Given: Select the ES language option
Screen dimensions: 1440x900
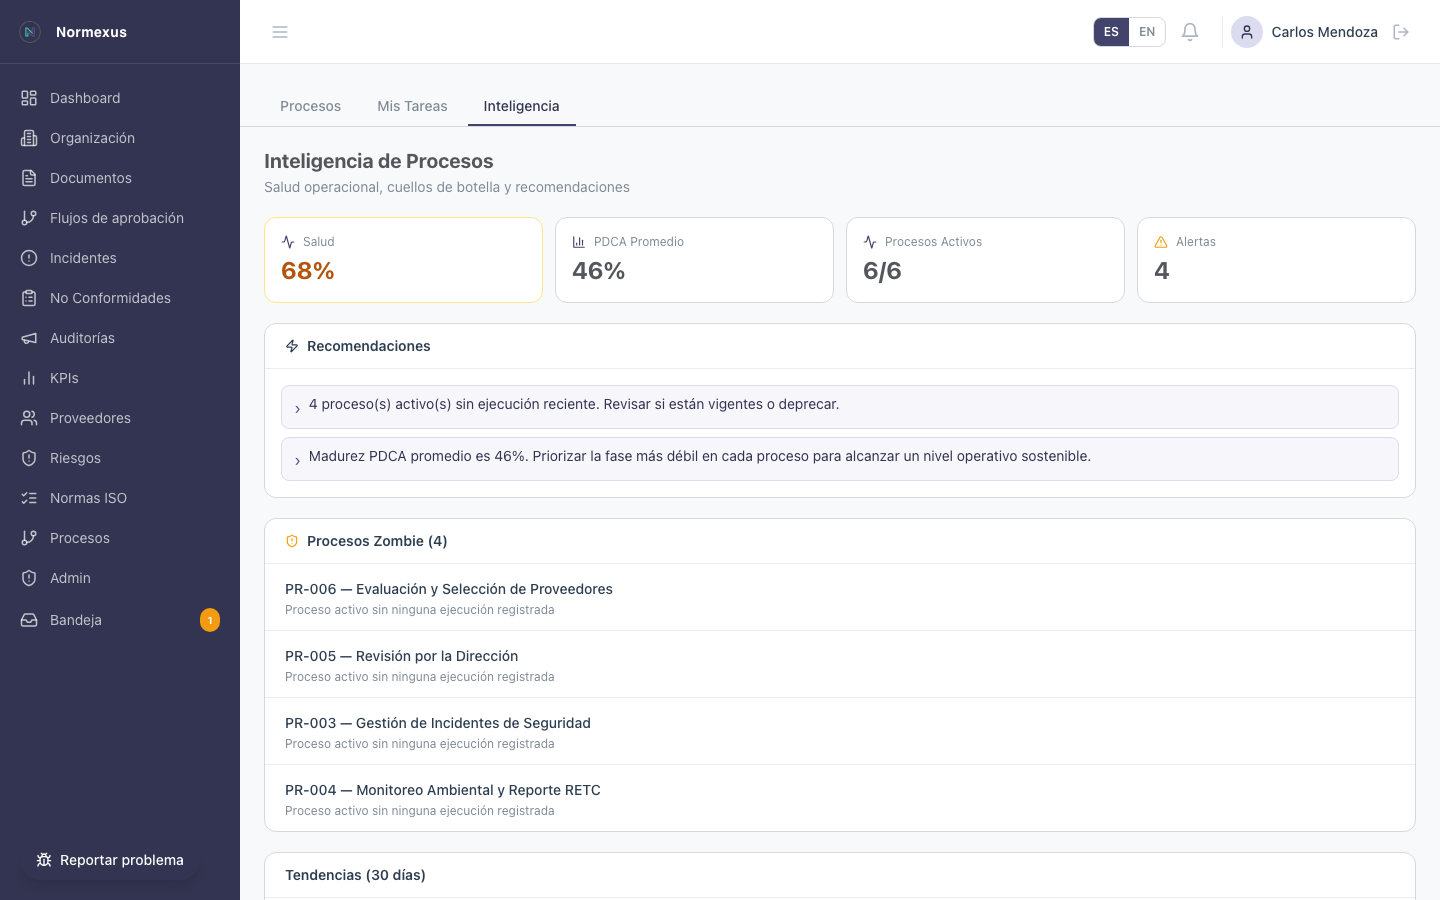Looking at the screenshot, I should pyautogui.click(x=1111, y=32).
